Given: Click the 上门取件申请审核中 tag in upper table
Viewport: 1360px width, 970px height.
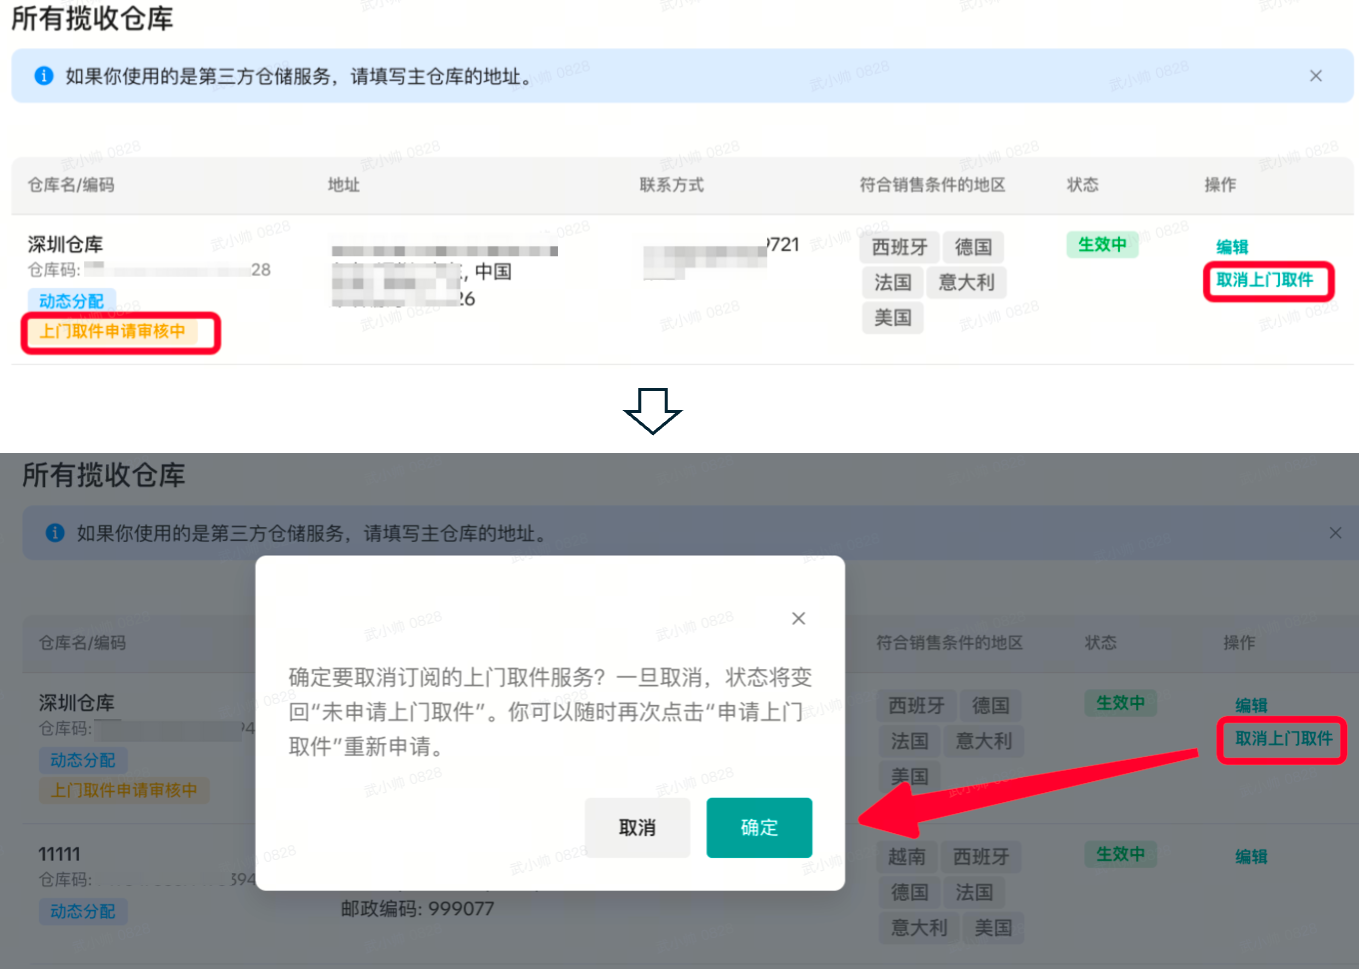Looking at the screenshot, I should (x=112, y=331).
